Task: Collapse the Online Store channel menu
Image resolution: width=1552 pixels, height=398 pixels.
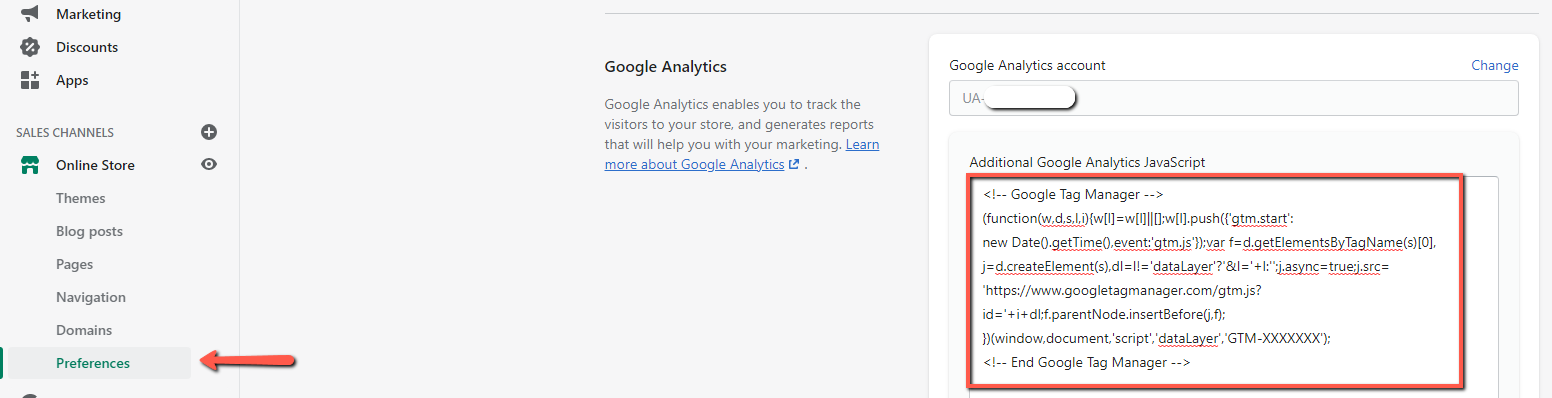Action: (x=95, y=165)
